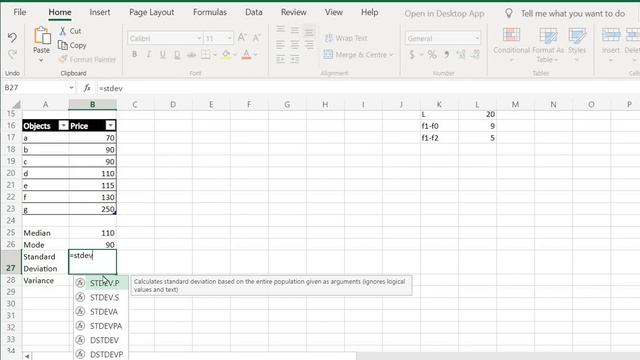Switch to the Page Layout tab
The width and height of the screenshot is (640, 360).
(151, 12)
